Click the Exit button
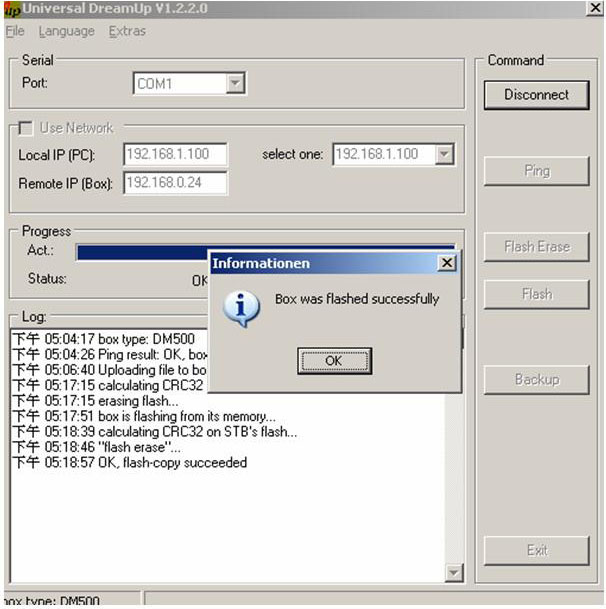Screen dimensions: 606x609 (536, 550)
